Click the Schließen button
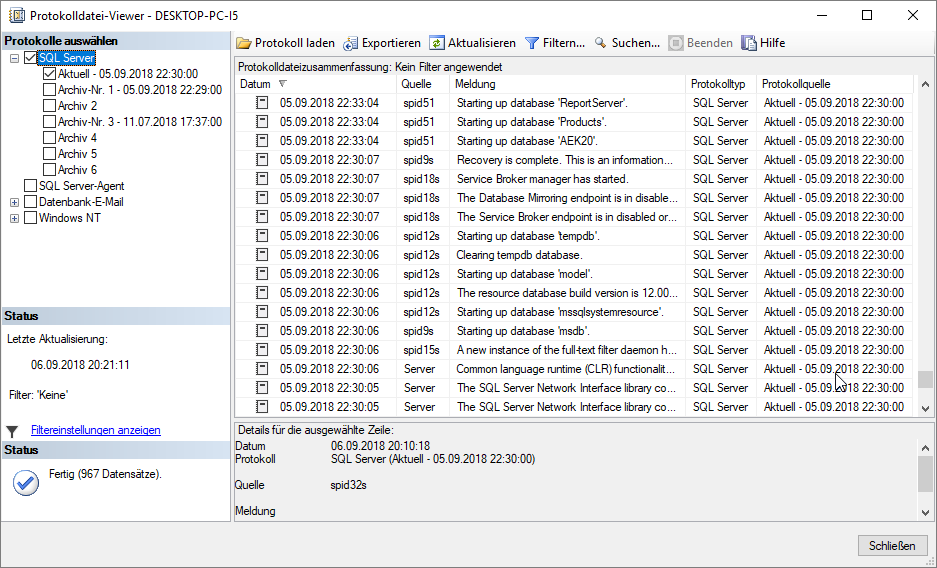The height and width of the screenshot is (568, 937). tap(892, 546)
